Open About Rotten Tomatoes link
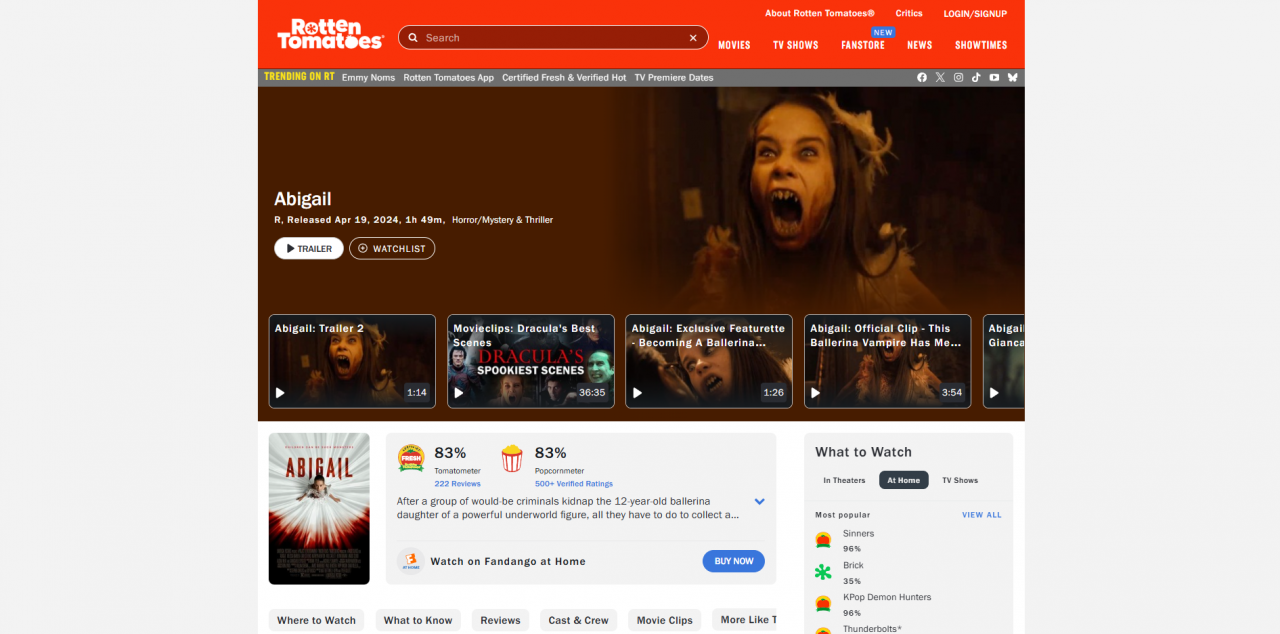1280x634 pixels. click(x=820, y=13)
